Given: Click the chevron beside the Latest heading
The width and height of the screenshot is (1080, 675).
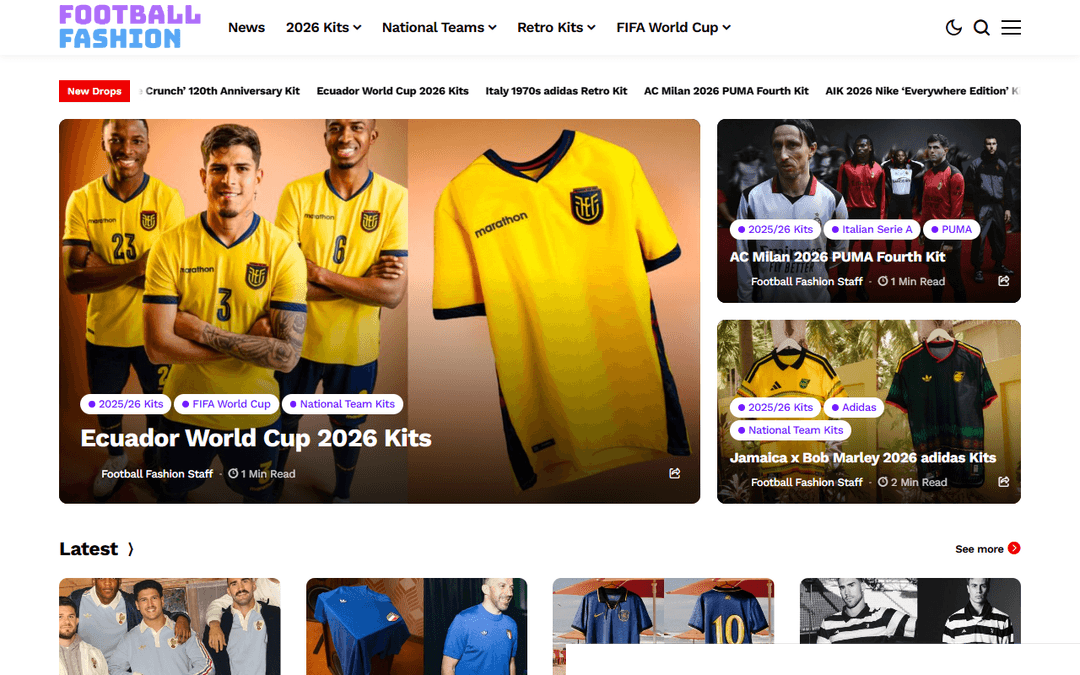Looking at the screenshot, I should click(130, 549).
